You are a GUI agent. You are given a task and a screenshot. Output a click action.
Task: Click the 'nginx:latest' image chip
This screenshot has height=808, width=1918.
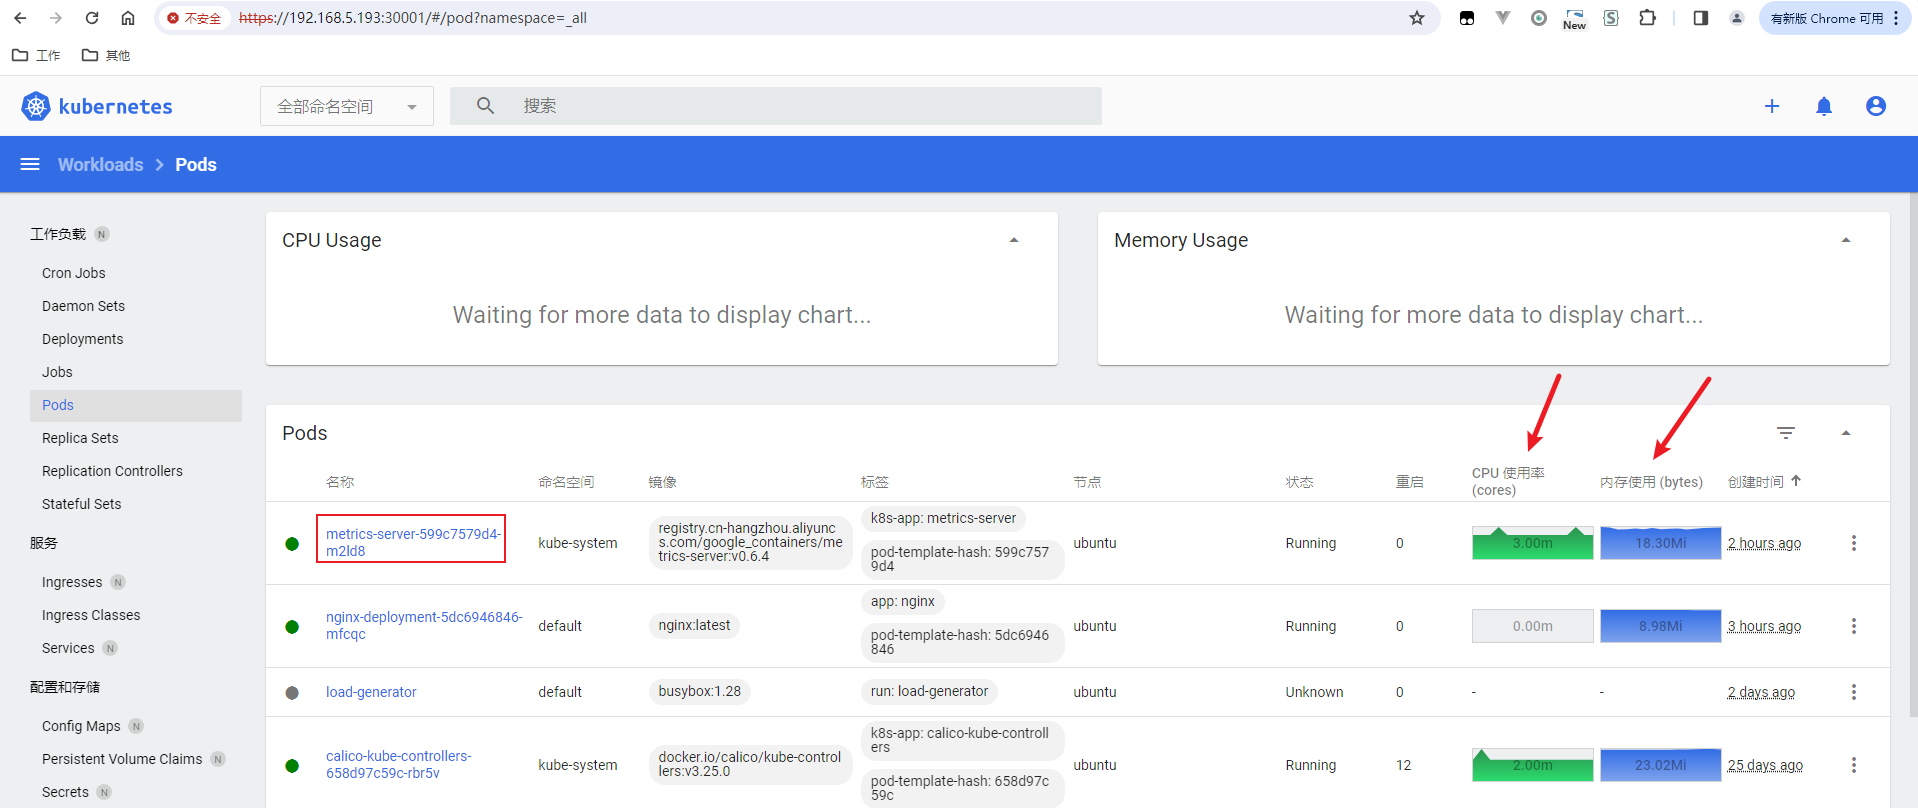point(694,626)
